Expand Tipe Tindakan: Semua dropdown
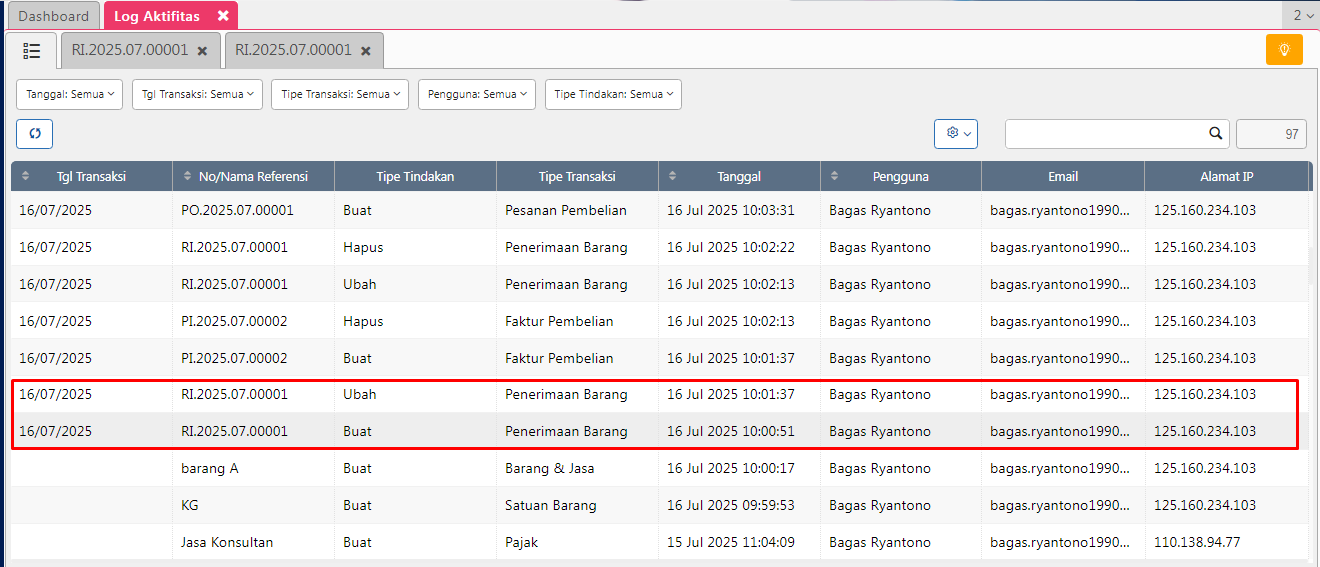This screenshot has height=567, width=1320. pyautogui.click(x=612, y=94)
